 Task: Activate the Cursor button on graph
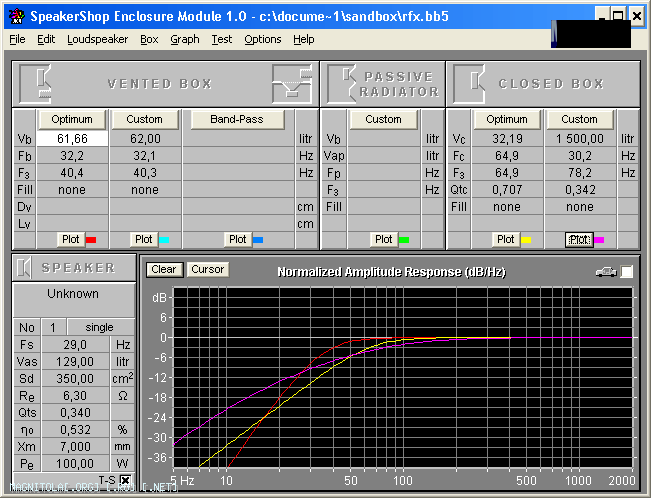point(208,270)
